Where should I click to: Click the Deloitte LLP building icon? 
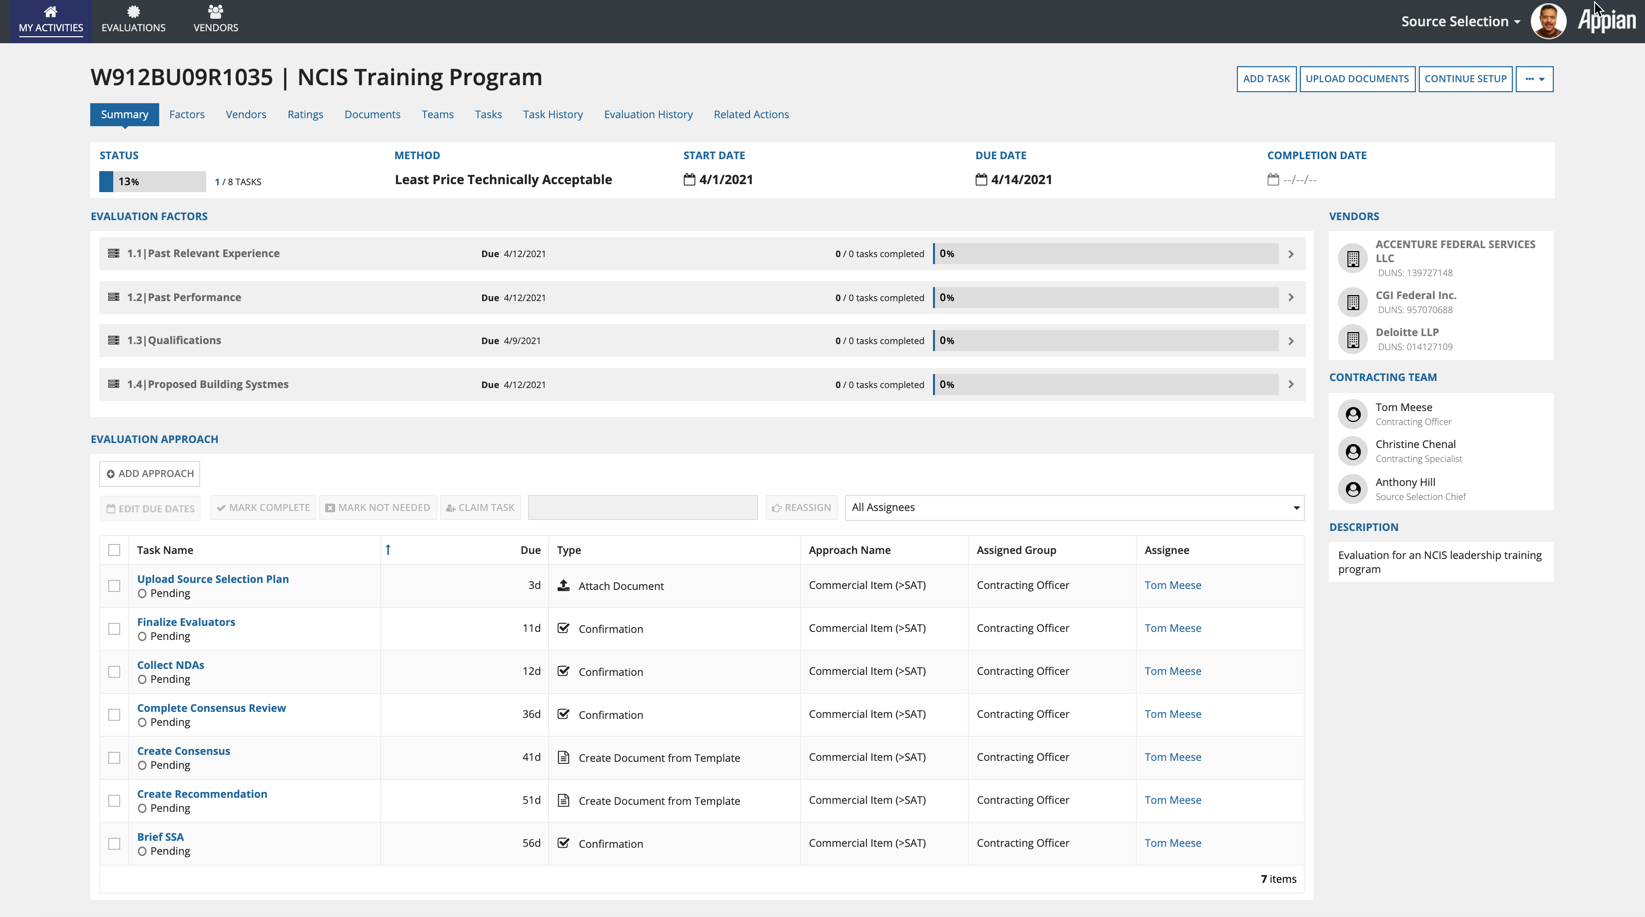[1353, 339]
